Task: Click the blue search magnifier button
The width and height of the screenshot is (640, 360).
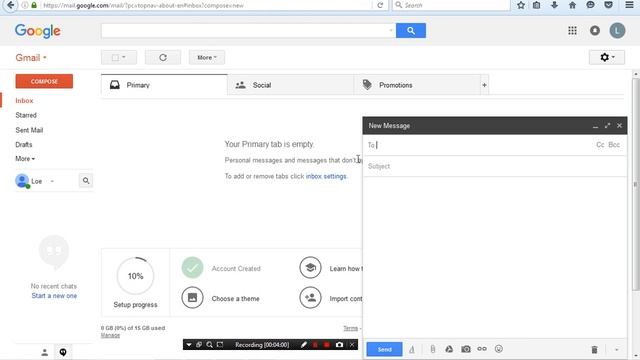Action: click(411, 31)
